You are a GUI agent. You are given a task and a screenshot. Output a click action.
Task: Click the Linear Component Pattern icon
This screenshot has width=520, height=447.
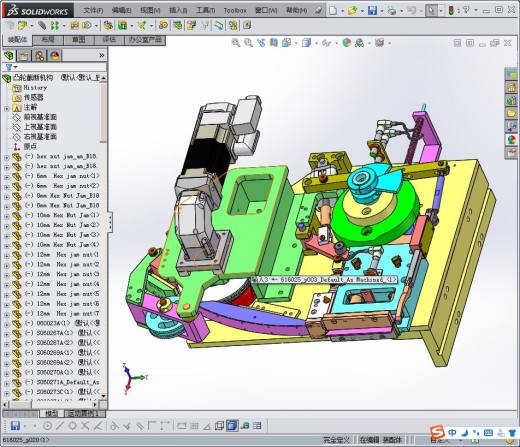pos(55,25)
